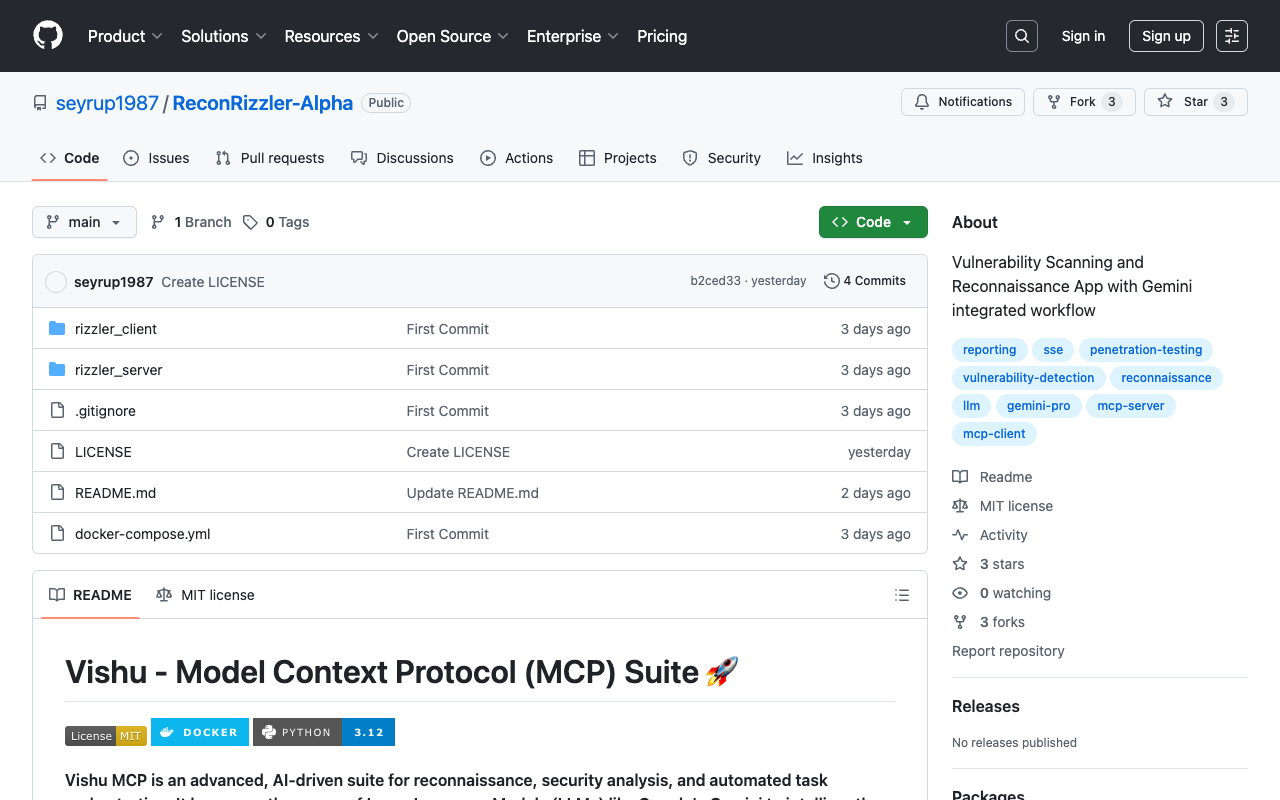1280x800 pixels.
Task: Click the Docker badge
Action: (200, 732)
